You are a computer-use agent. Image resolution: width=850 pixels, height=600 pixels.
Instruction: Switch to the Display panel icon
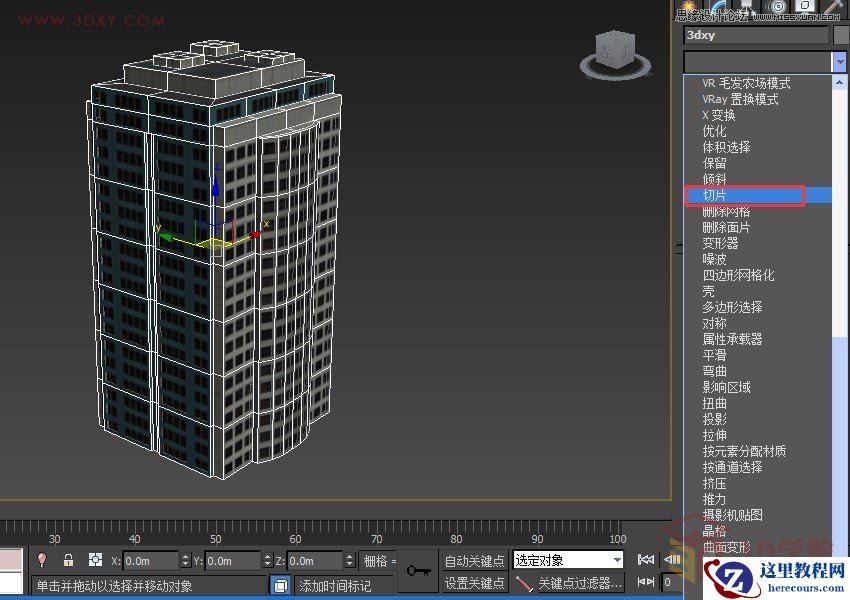pos(805,6)
